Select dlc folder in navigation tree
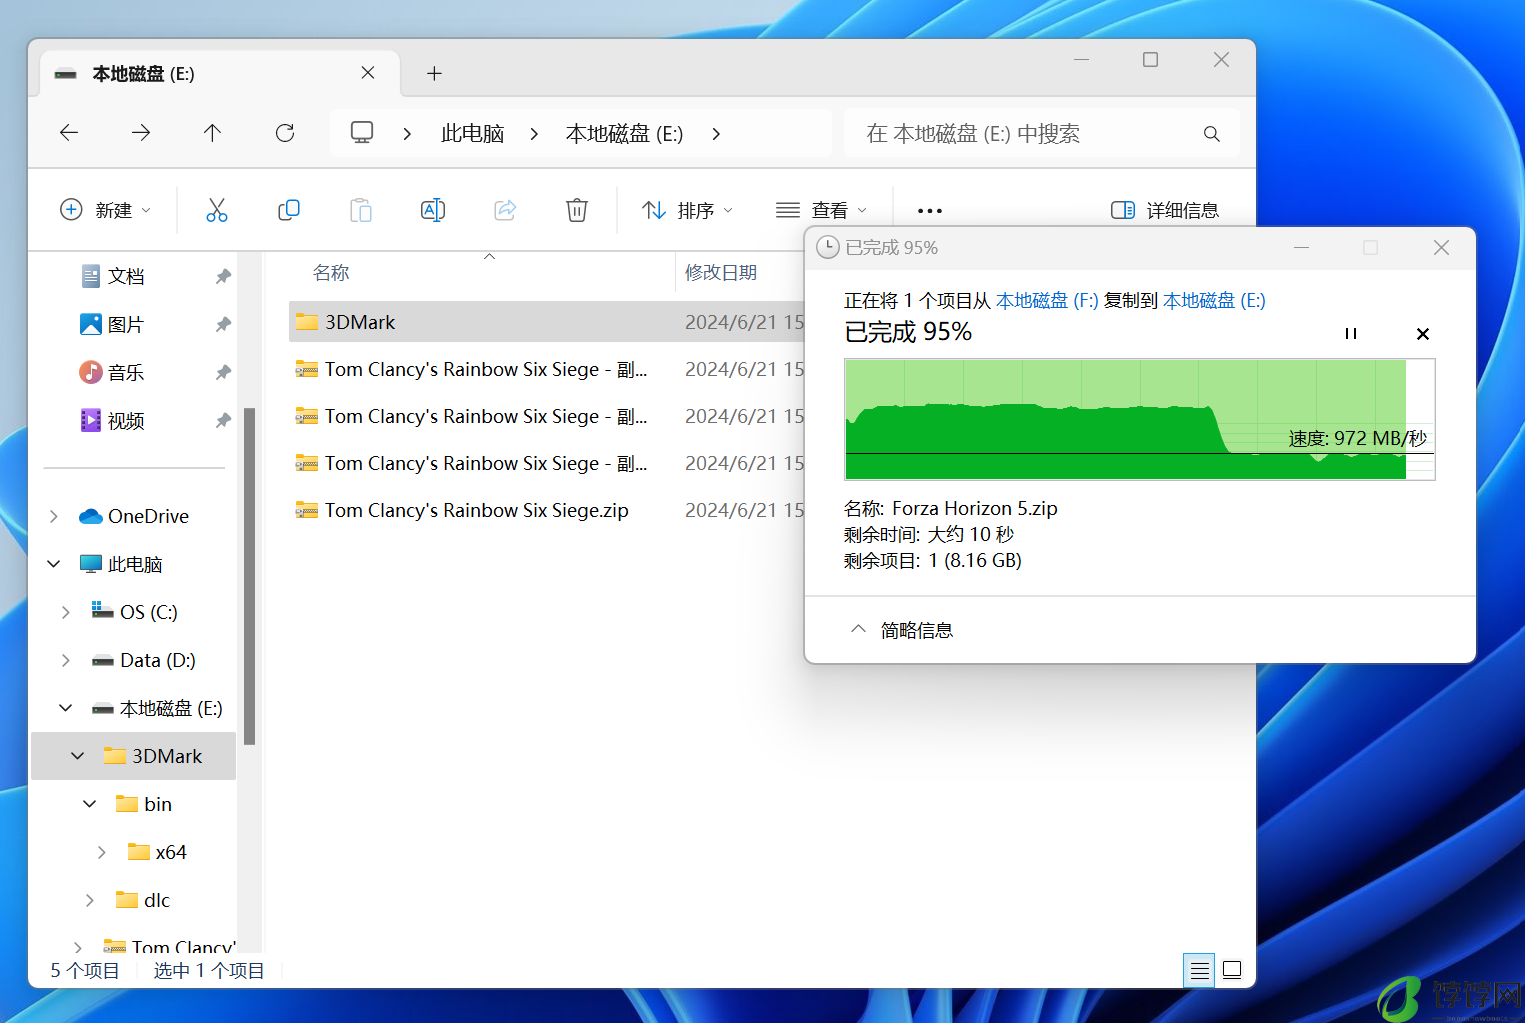Viewport: 1525px width, 1023px height. (x=143, y=900)
